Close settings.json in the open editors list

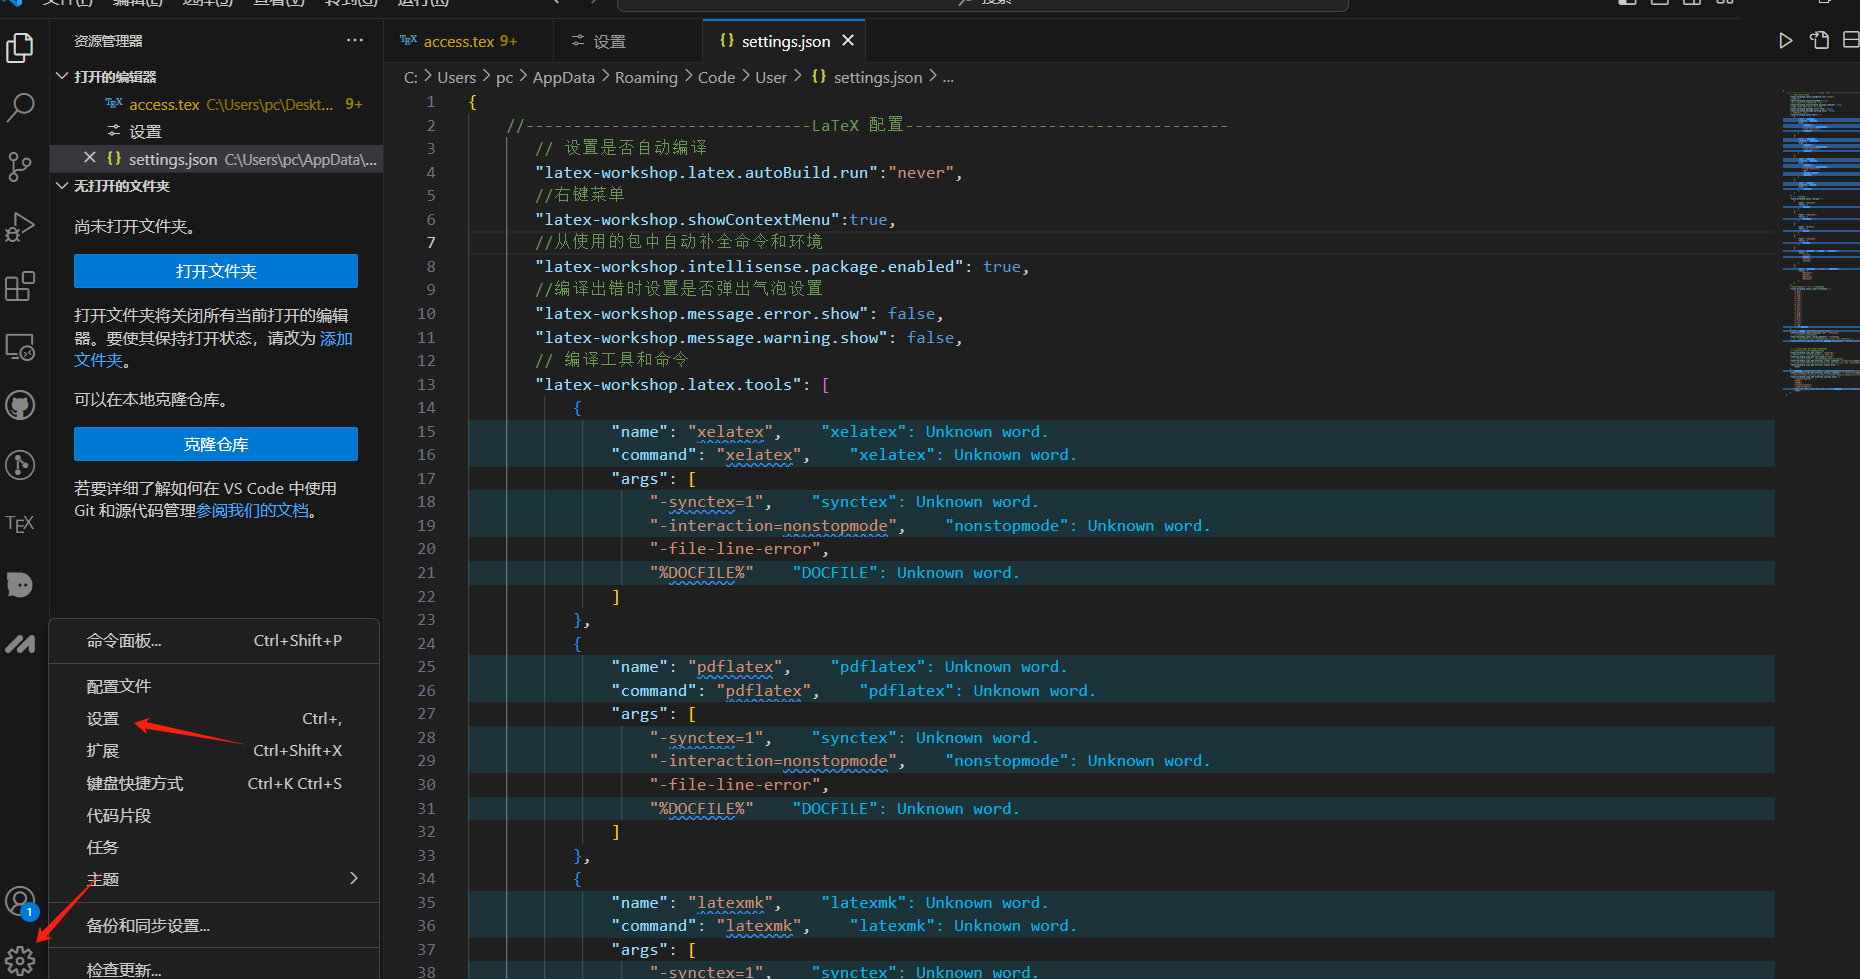click(x=90, y=158)
